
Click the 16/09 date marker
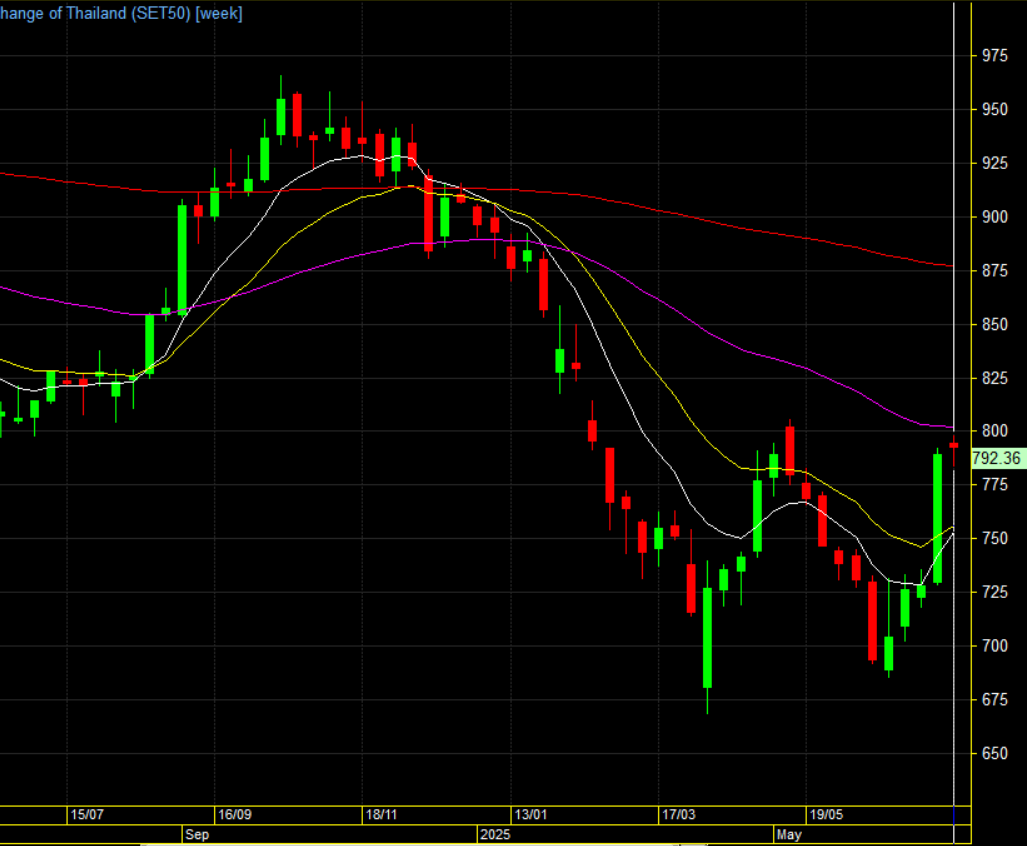pos(235,815)
